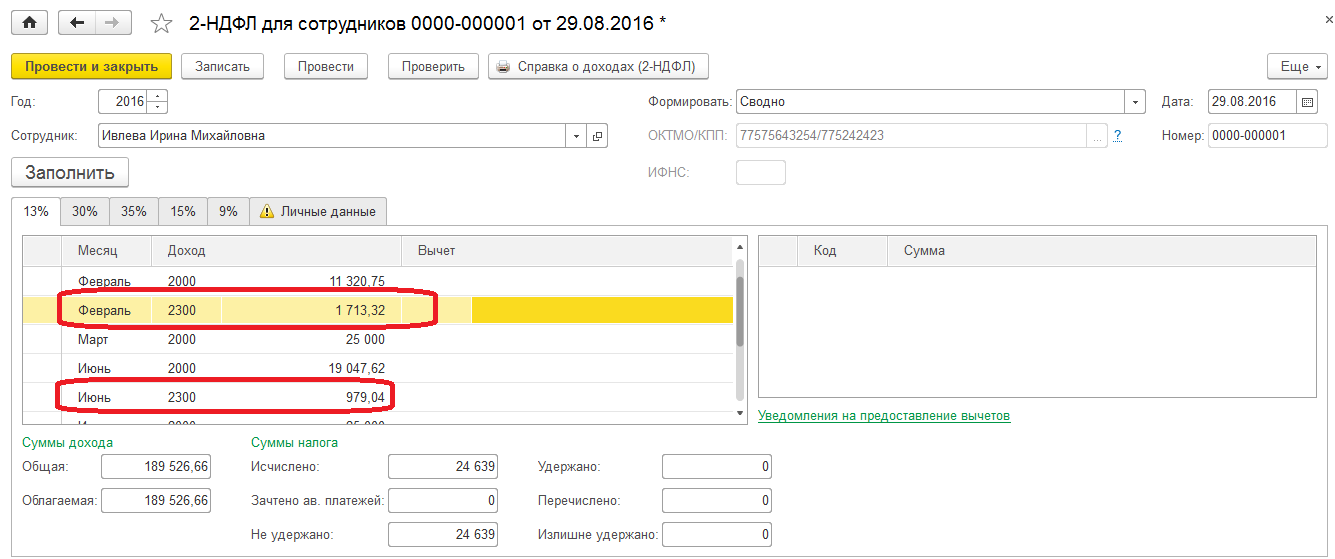Click Вычет column header
1335x559 pixels.
567,251
